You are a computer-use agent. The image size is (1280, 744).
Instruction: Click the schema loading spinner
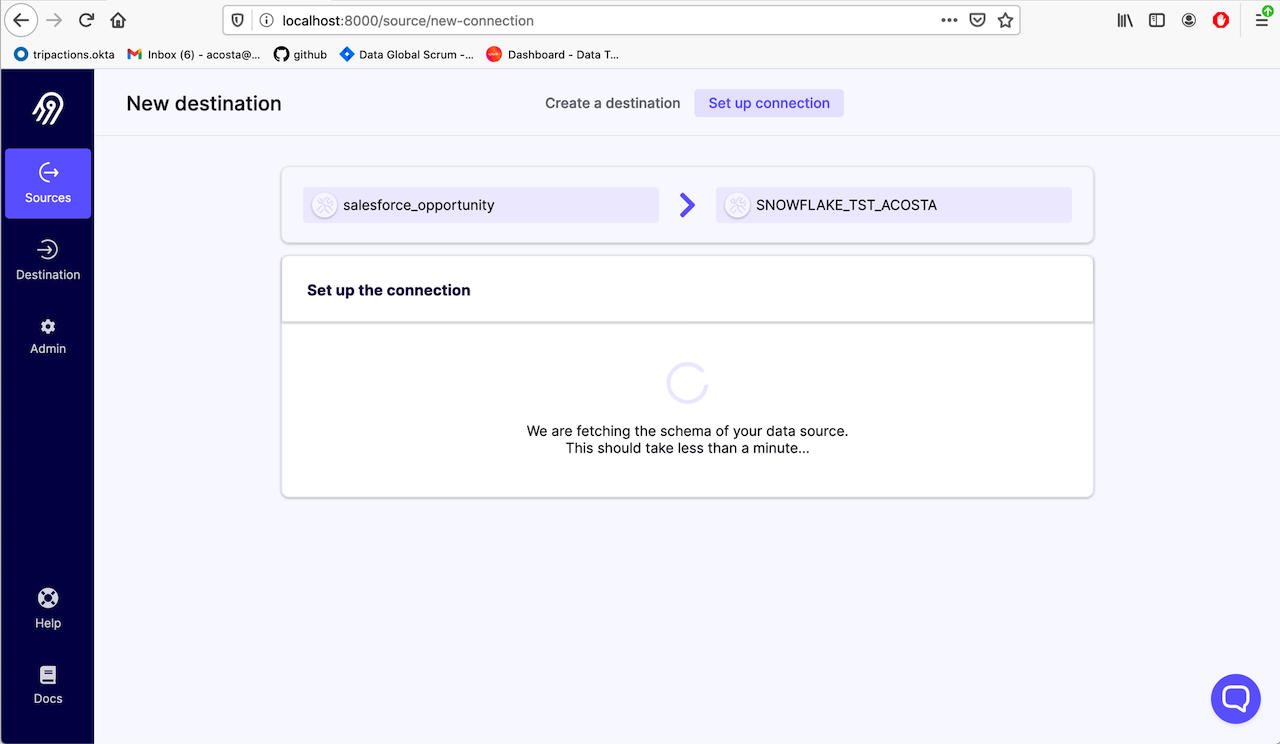coord(687,382)
